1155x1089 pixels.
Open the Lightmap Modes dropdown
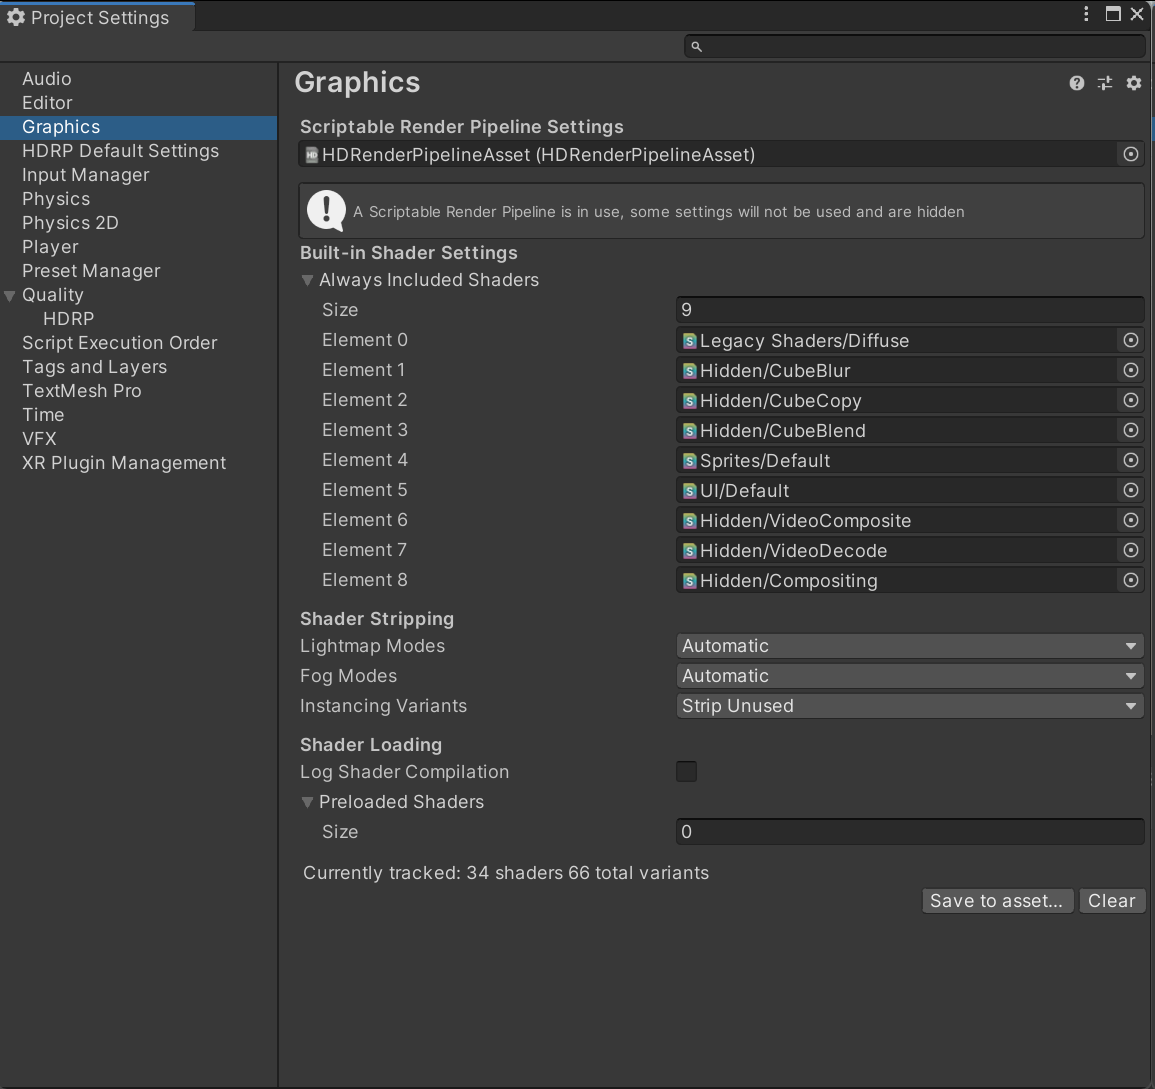(910, 646)
